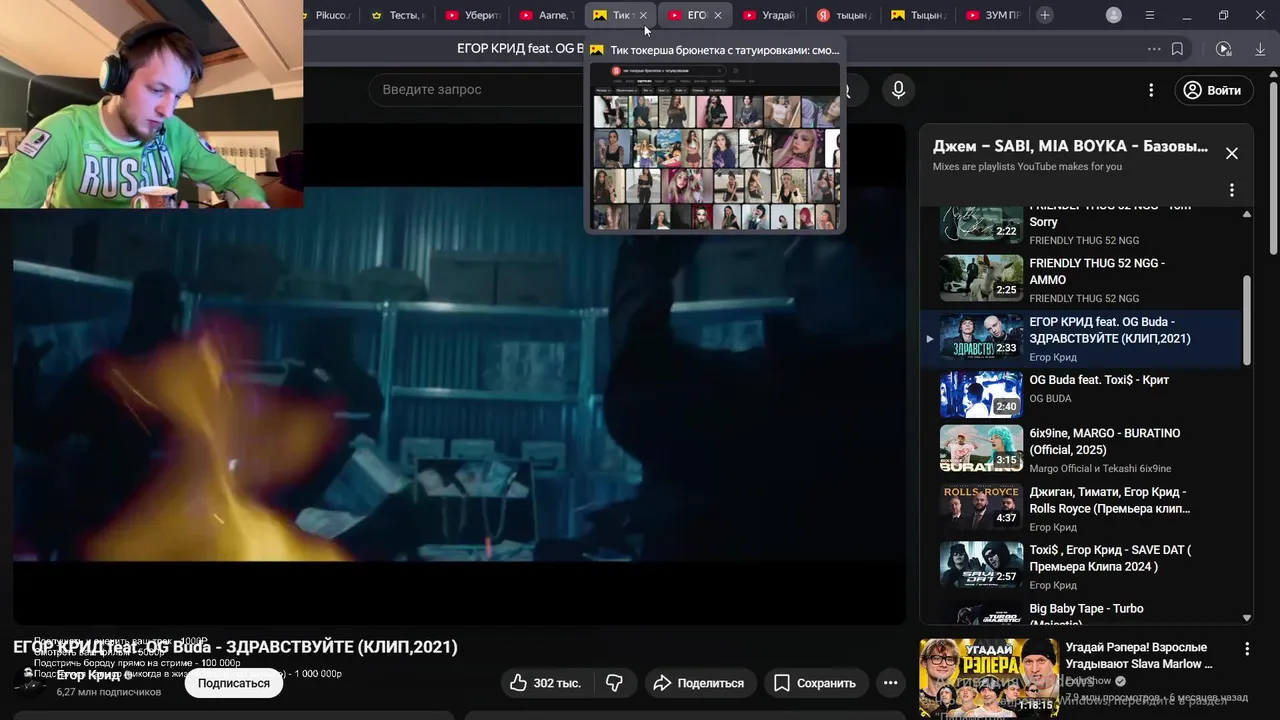Like the video (302 тыс.)
This screenshot has width=1280, height=720.
tap(545, 683)
